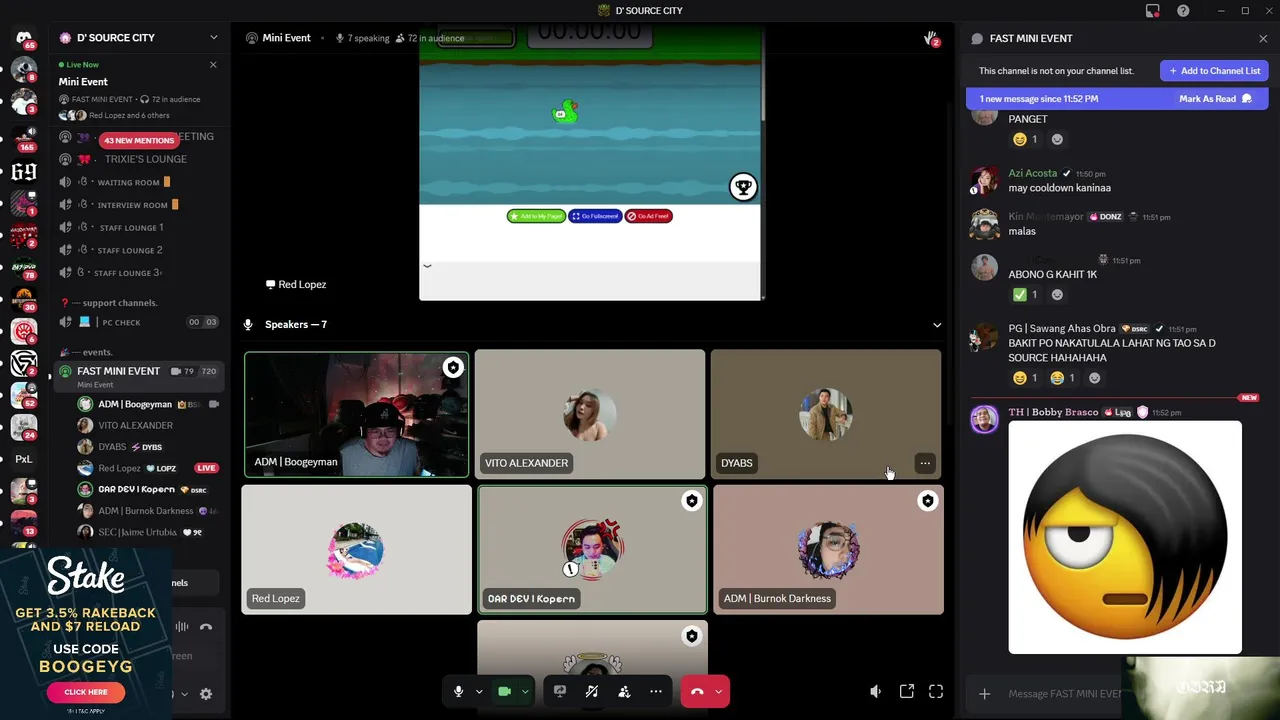The width and height of the screenshot is (1280, 720).
Task: Collapse the Speakers — 7 section
Action: (x=937, y=325)
